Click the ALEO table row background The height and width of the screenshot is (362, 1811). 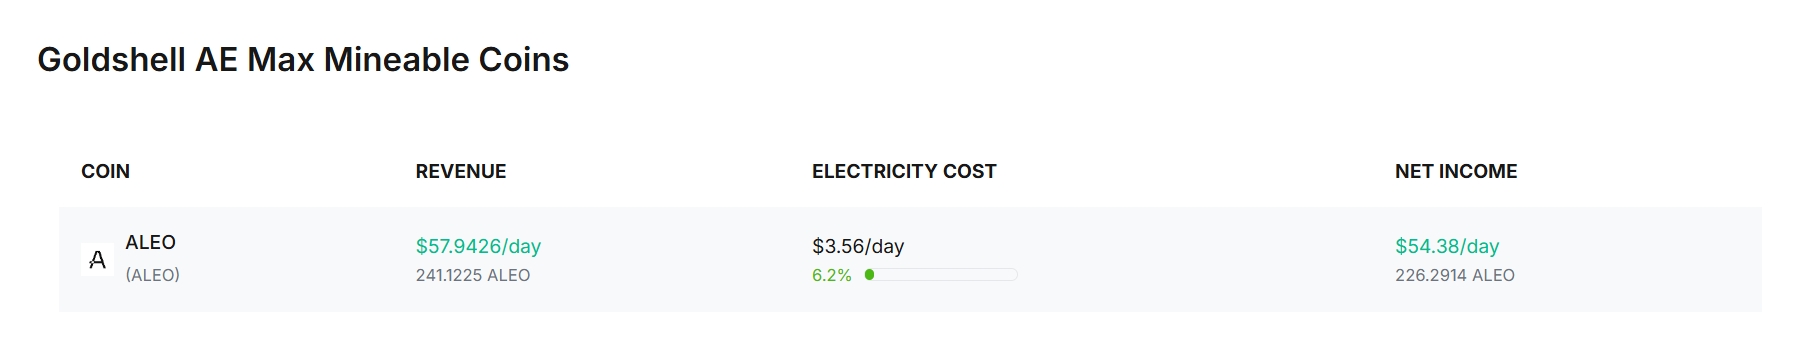[x=910, y=260]
